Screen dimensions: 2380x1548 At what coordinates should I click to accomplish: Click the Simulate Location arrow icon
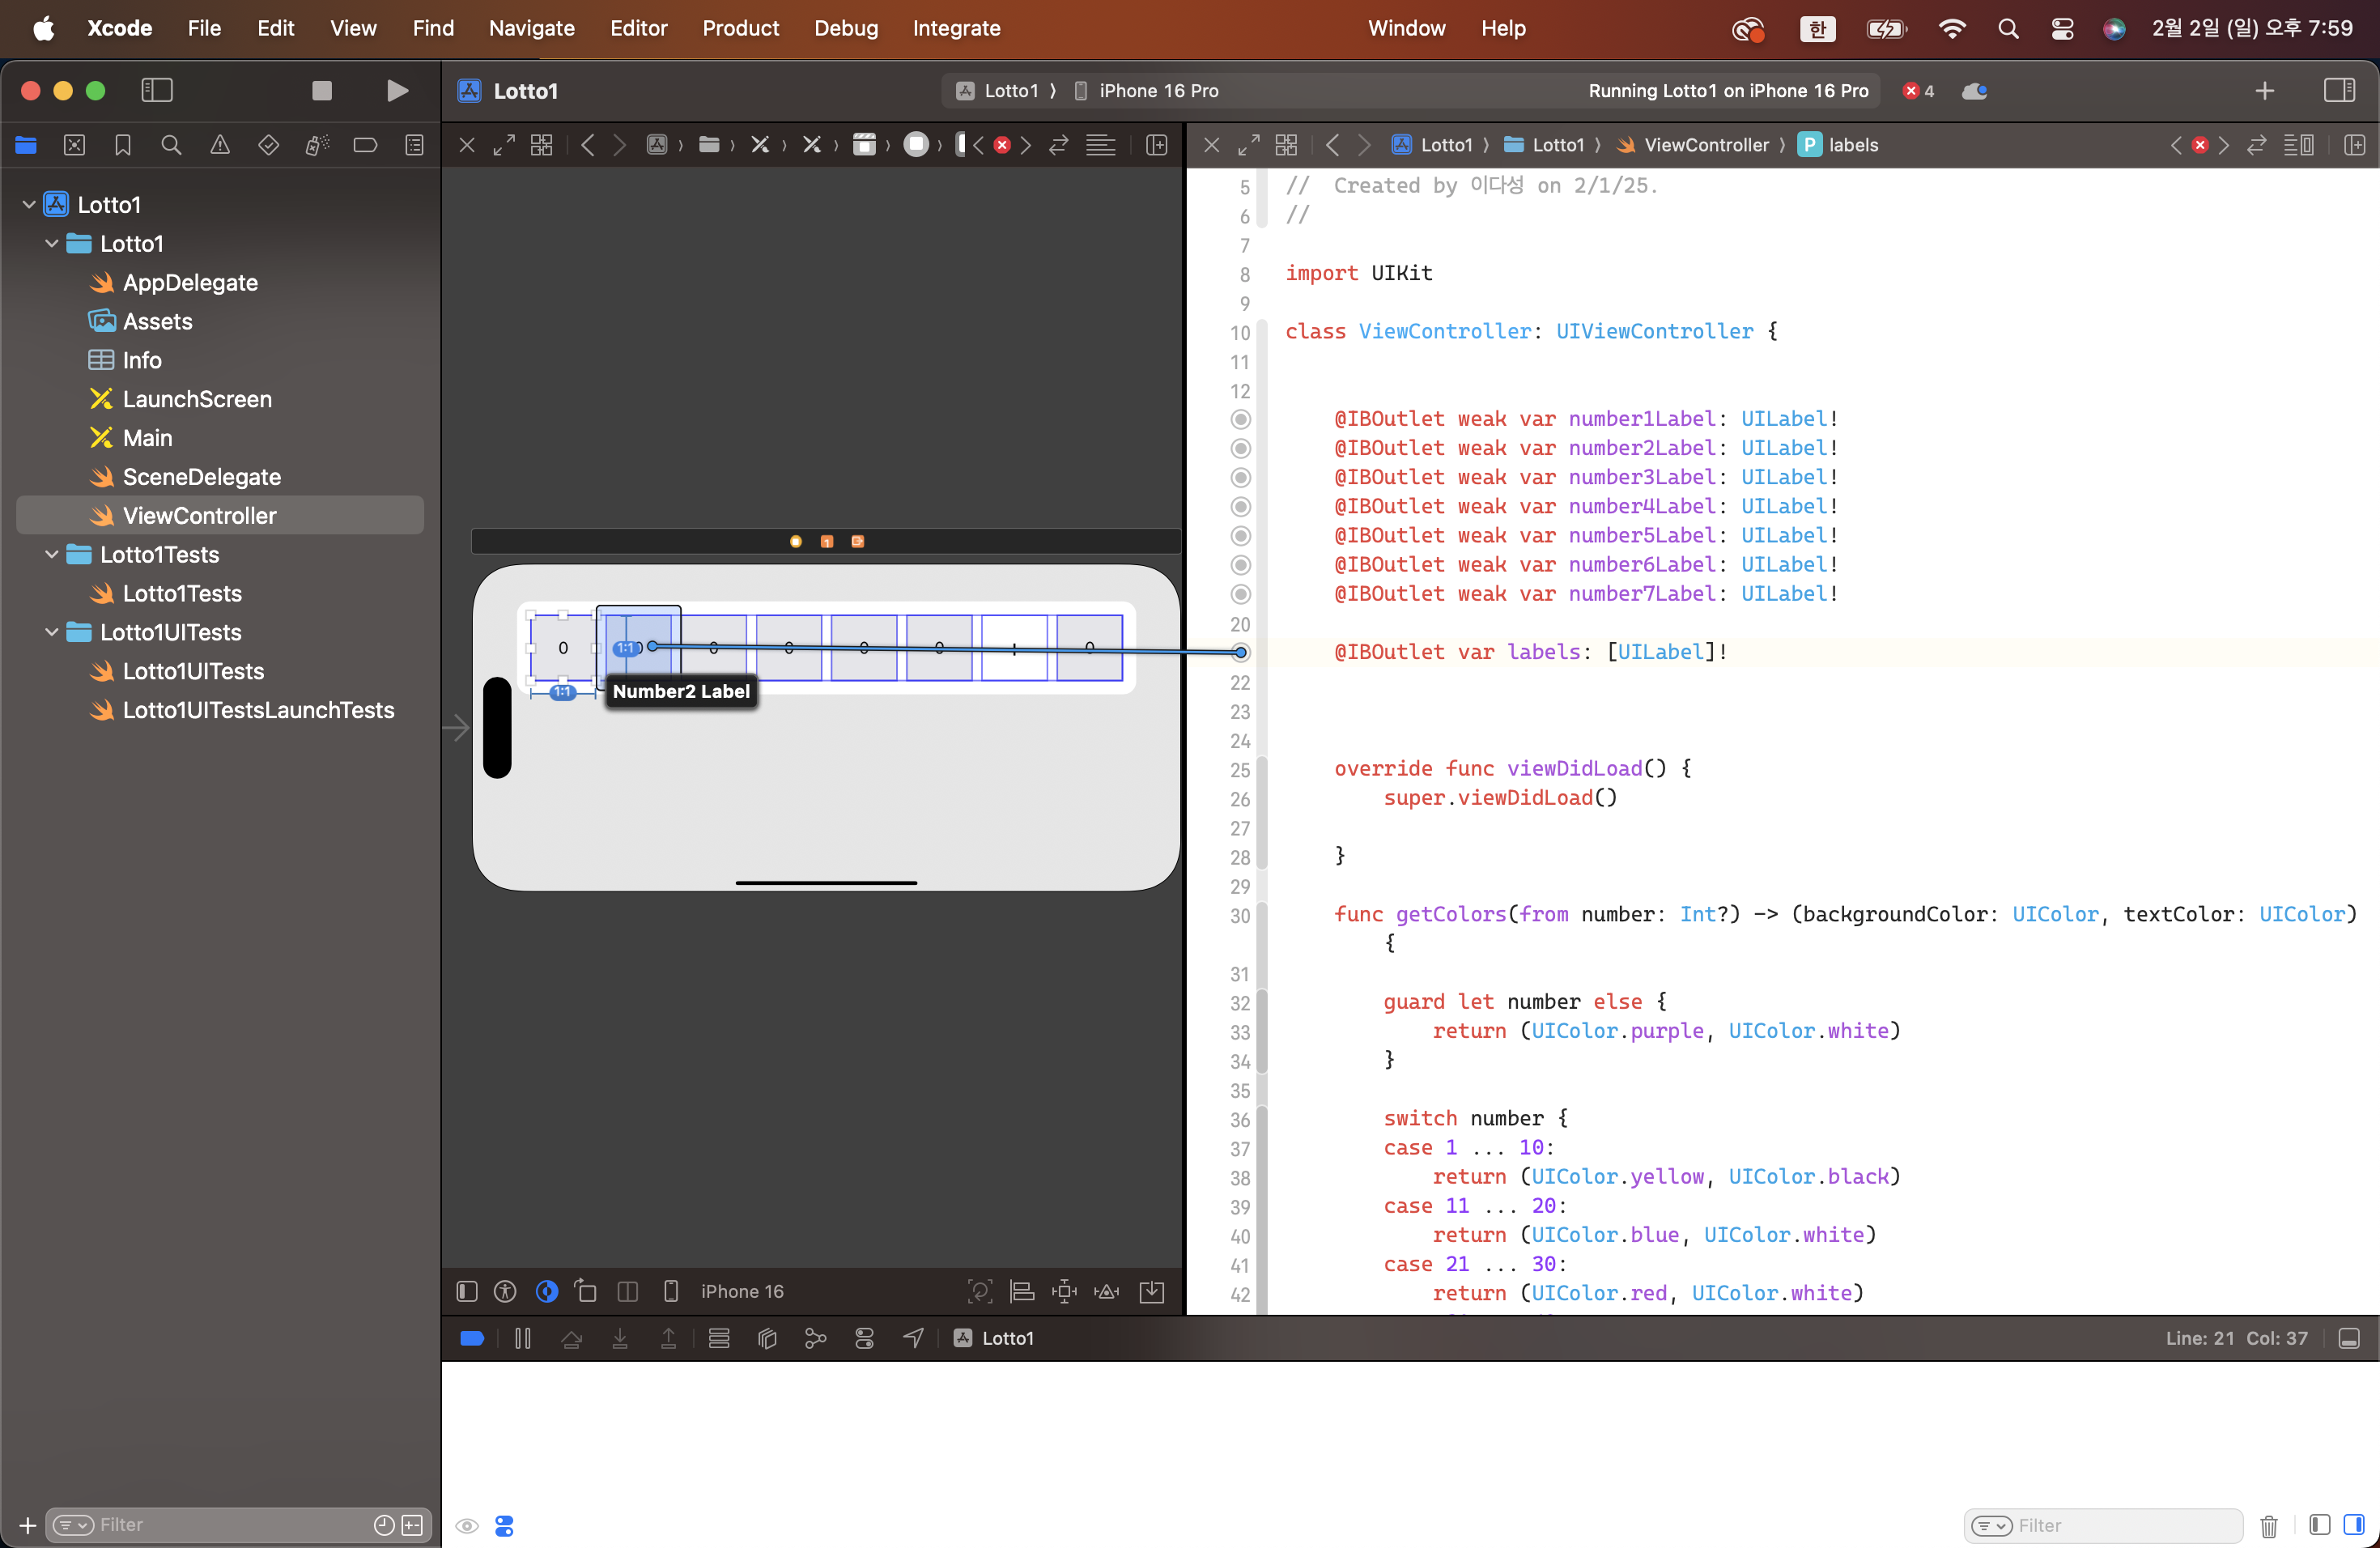pyautogui.click(x=913, y=1338)
